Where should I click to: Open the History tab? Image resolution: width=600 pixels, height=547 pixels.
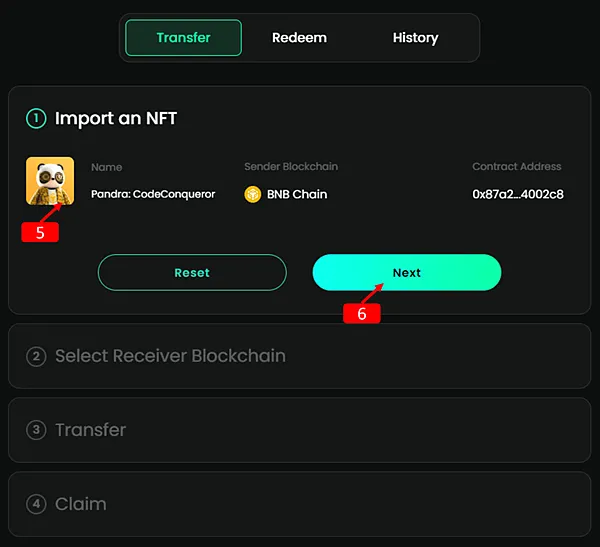coord(415,38)
